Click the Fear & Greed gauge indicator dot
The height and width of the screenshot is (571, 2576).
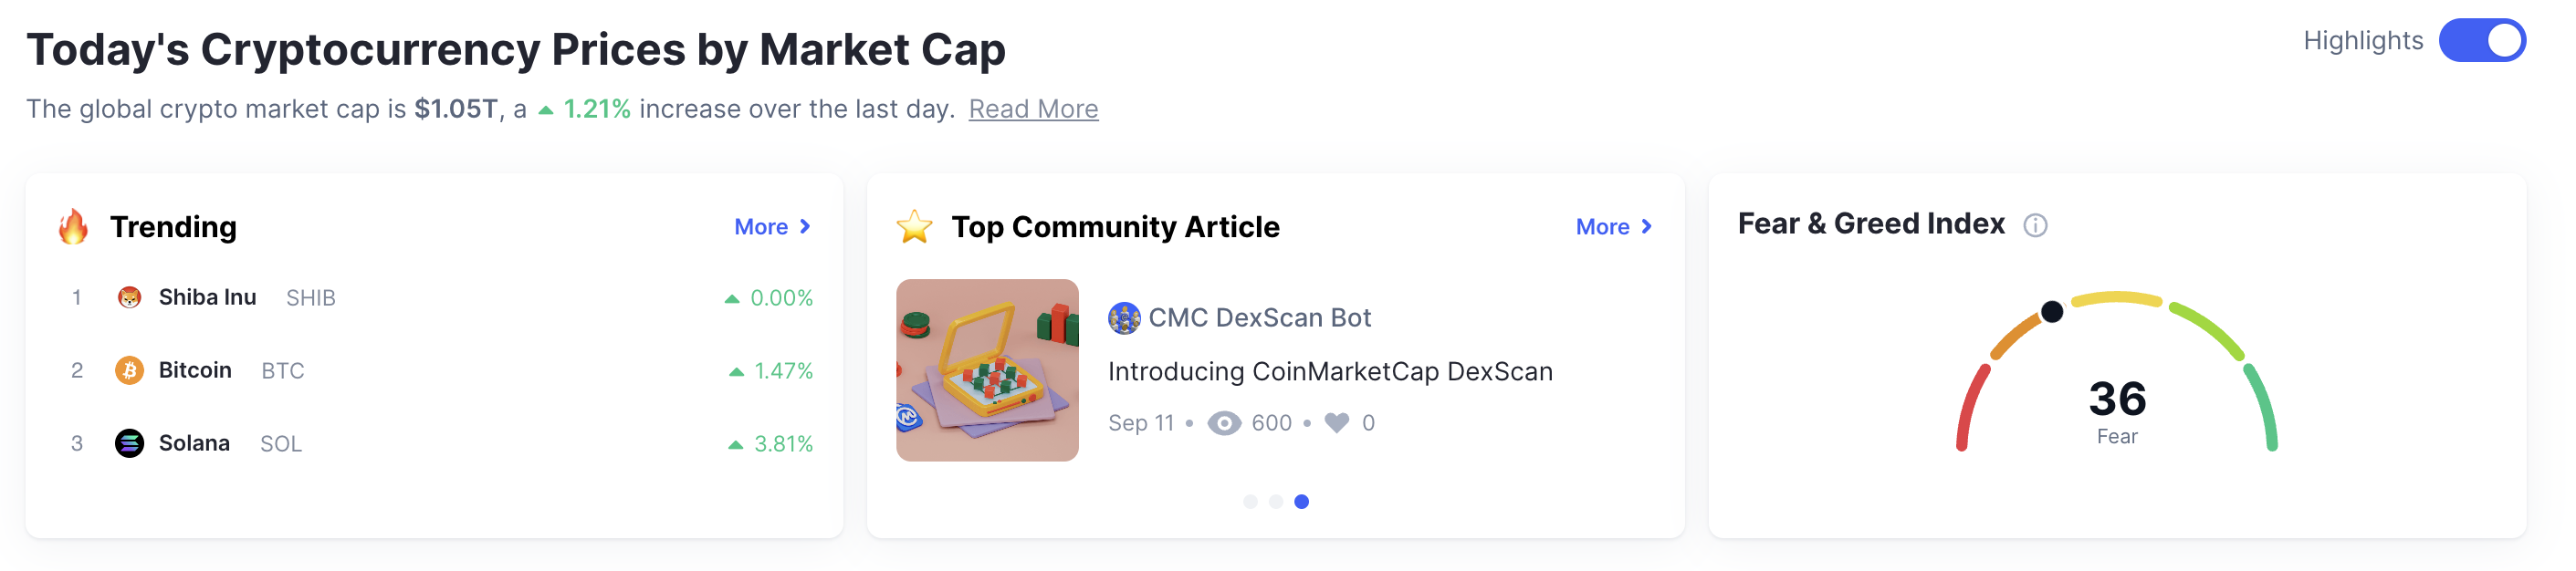click(x=2051, y=312)
